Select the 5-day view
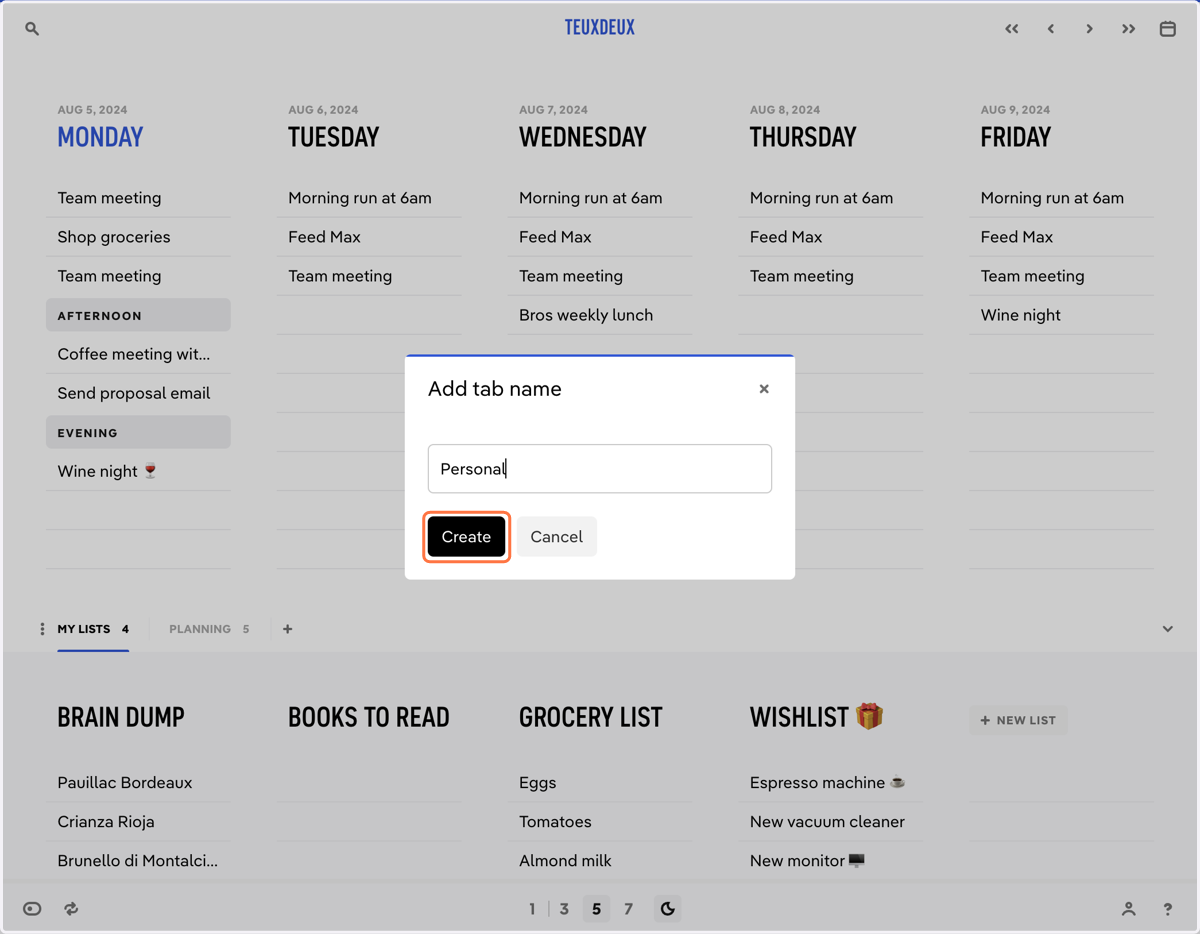 pos(596,909)
